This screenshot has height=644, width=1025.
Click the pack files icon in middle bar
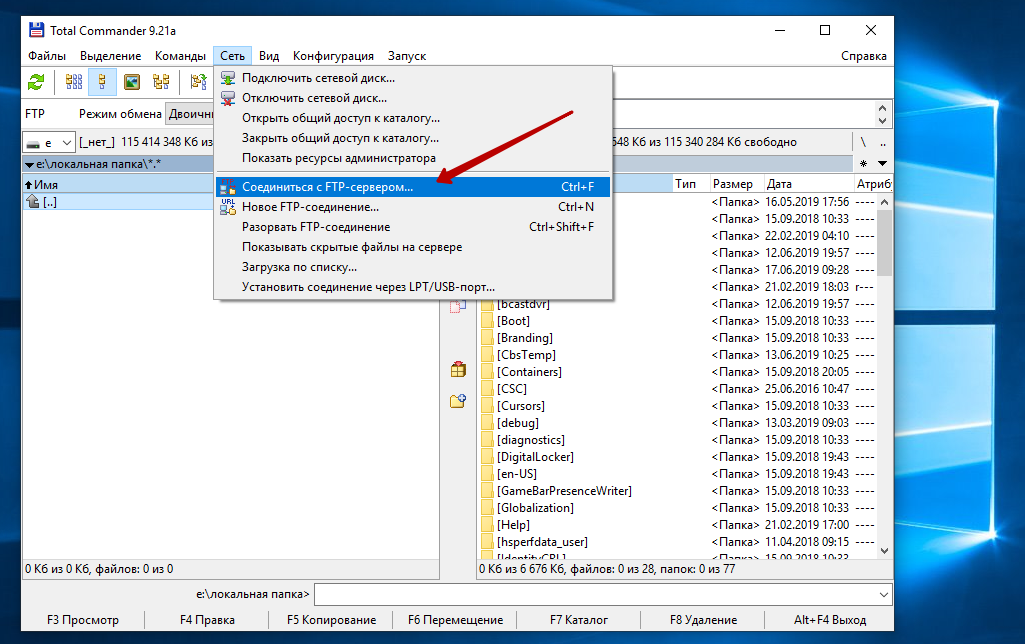(x=458, y=369)
